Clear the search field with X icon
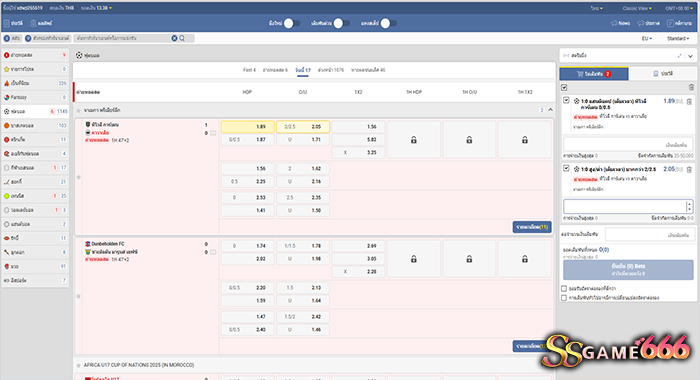The height and width of the screenshot is (380, 700). 174,38
